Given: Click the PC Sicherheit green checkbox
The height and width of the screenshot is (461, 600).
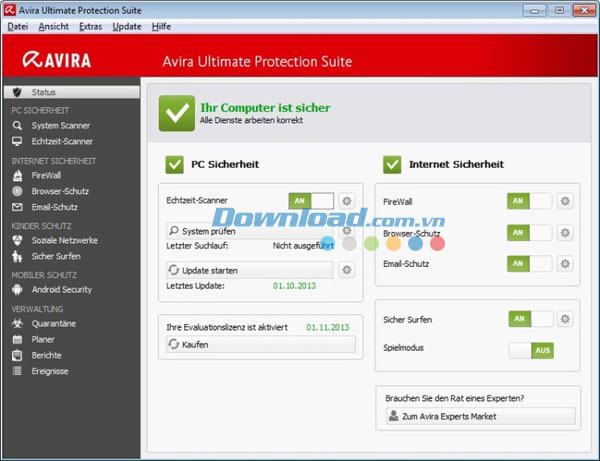Looking at the screenshot, I should tap(174, 165).
